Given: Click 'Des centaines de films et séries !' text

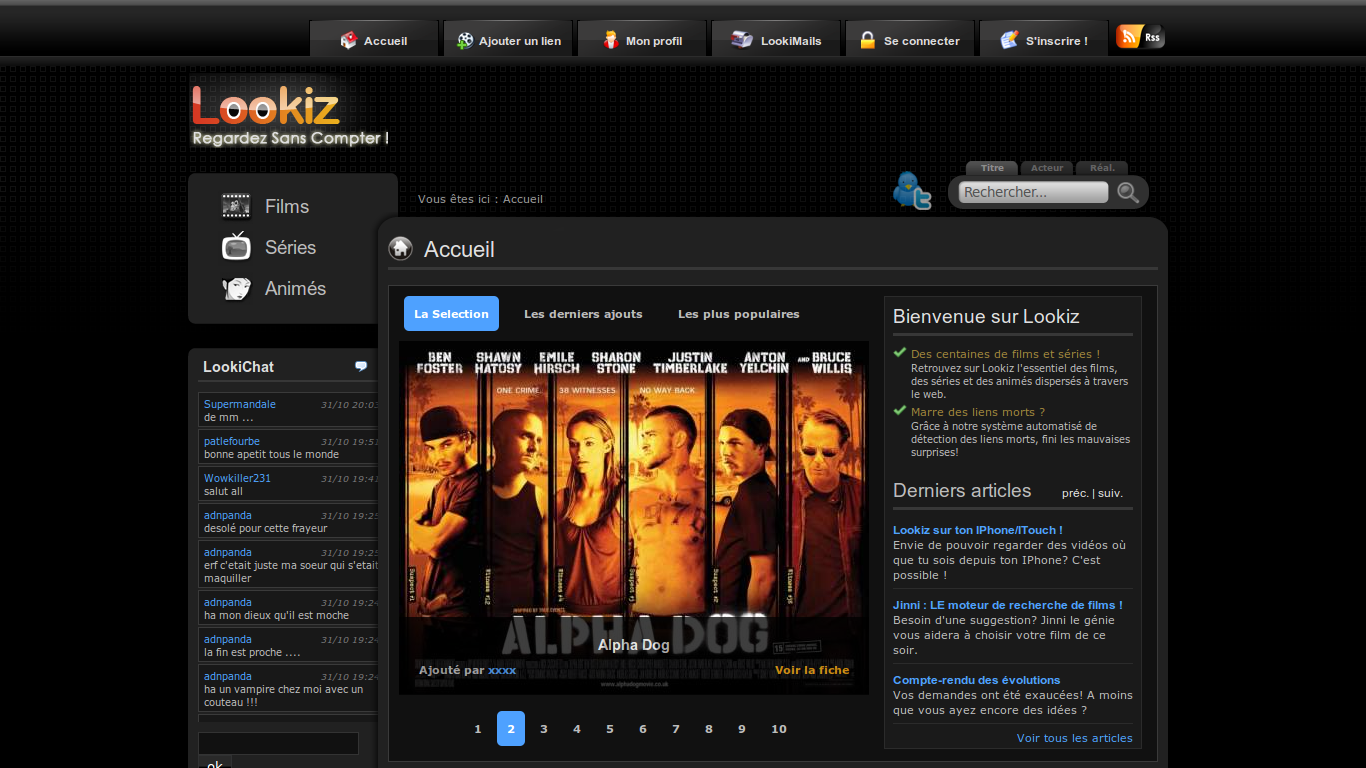Looking at the screenshot, I should 1005,354.
